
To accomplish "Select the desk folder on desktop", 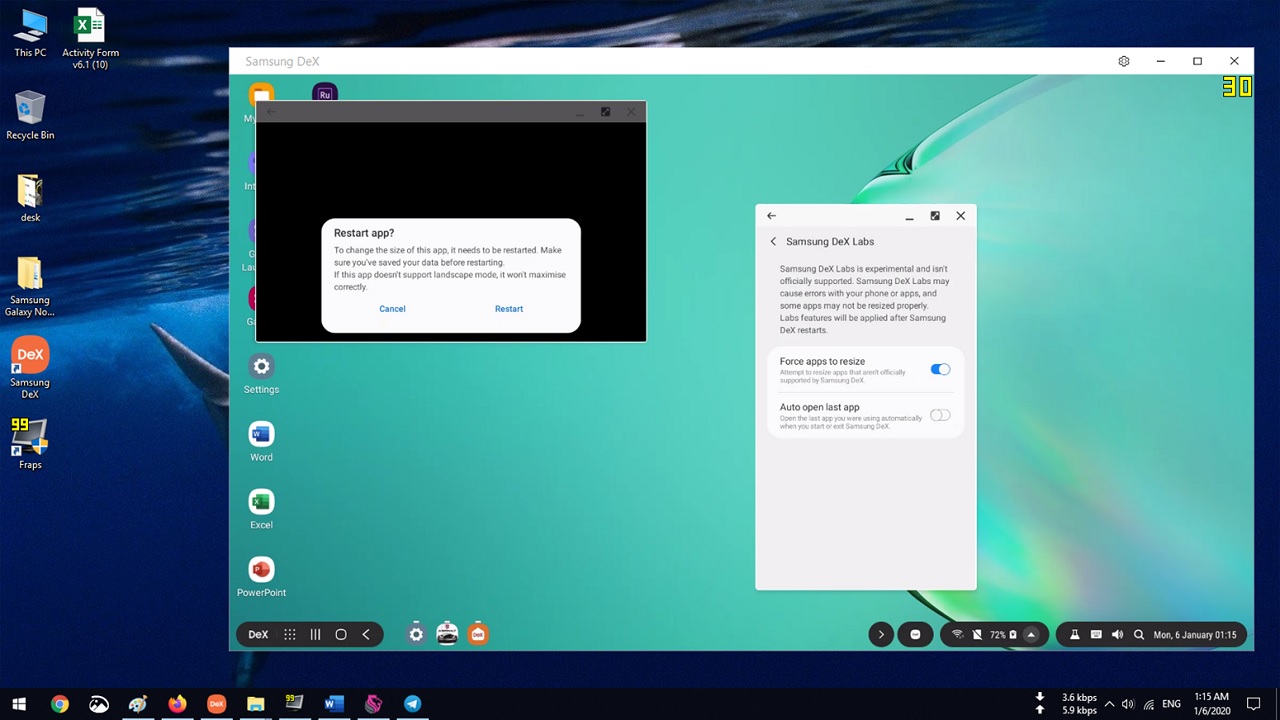I will click(x=30, y=198).
